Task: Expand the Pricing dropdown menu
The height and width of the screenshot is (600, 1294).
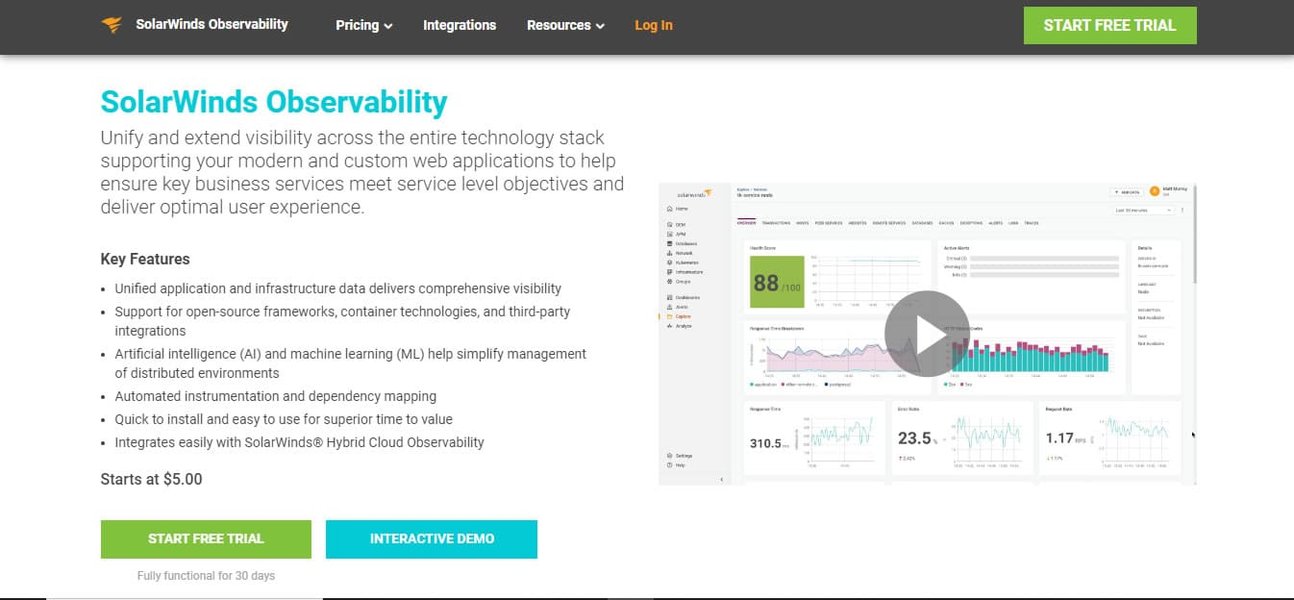Action: [x=364, y=25]
